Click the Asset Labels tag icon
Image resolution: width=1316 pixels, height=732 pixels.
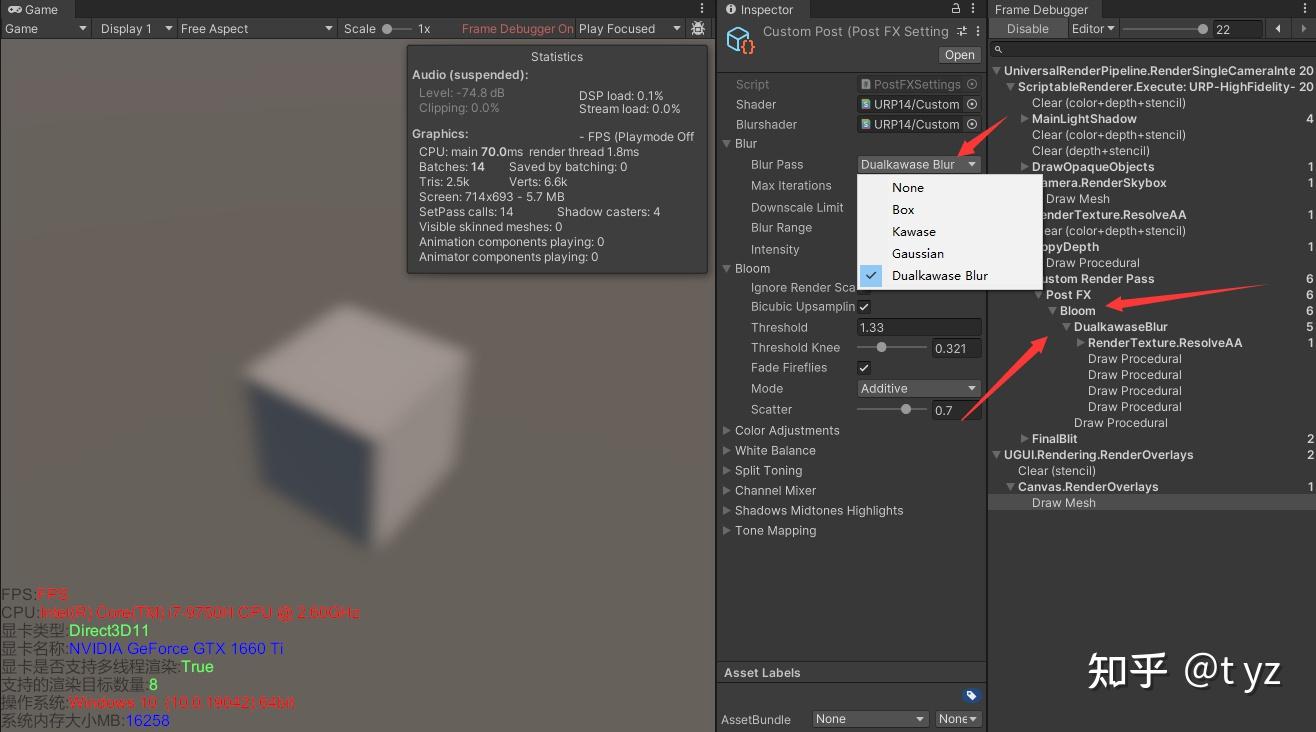(969, 694)
